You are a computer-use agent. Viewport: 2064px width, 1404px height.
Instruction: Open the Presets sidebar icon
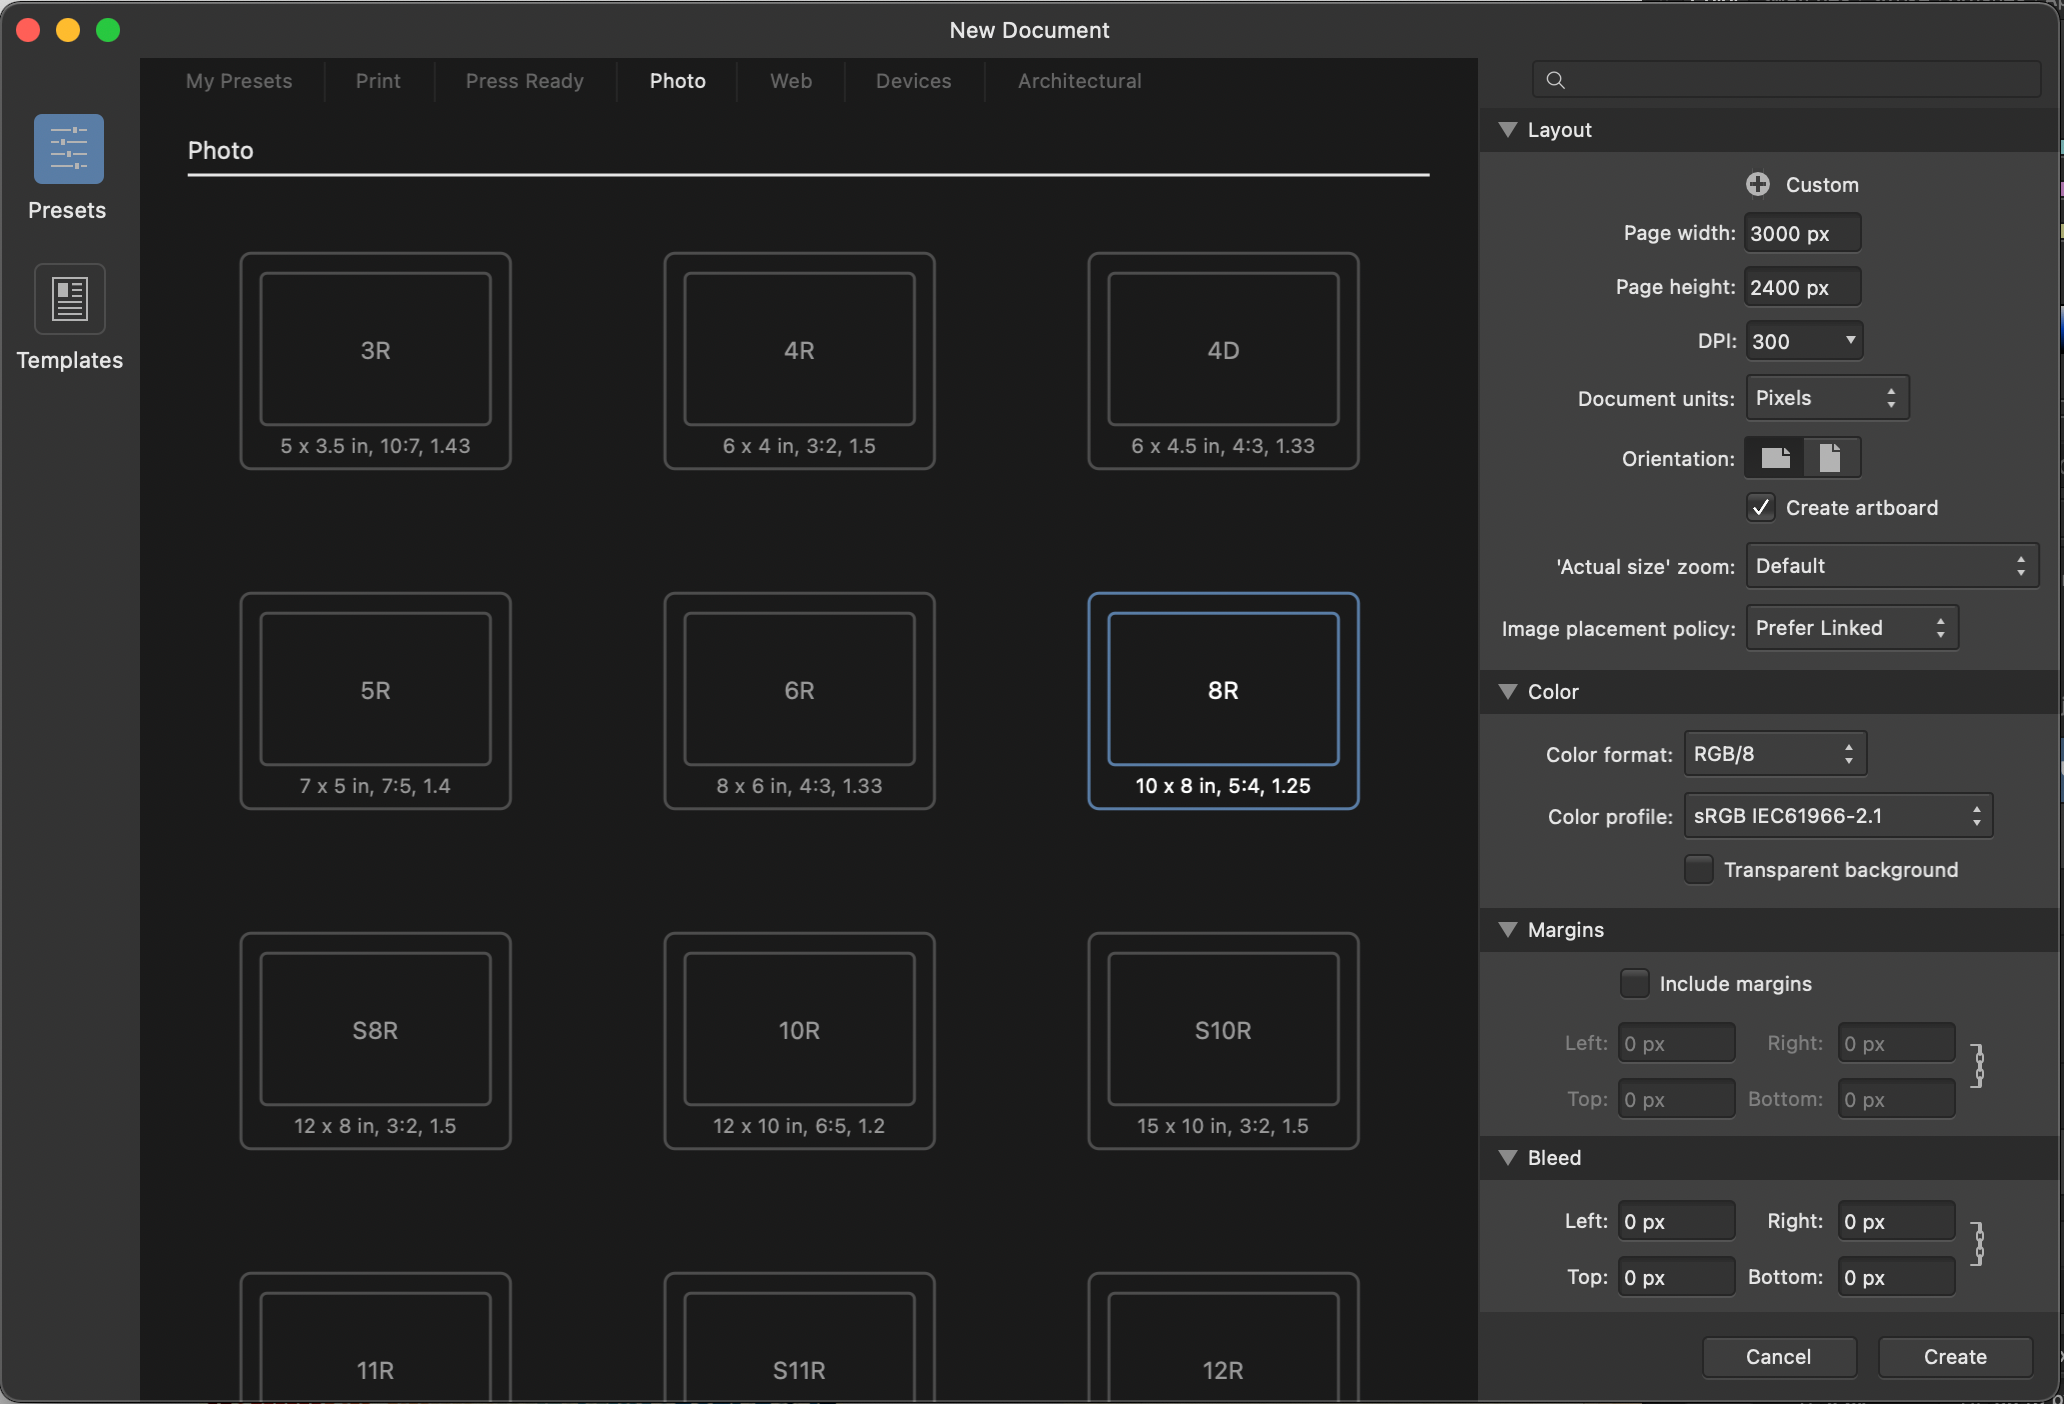click(68, 150)
